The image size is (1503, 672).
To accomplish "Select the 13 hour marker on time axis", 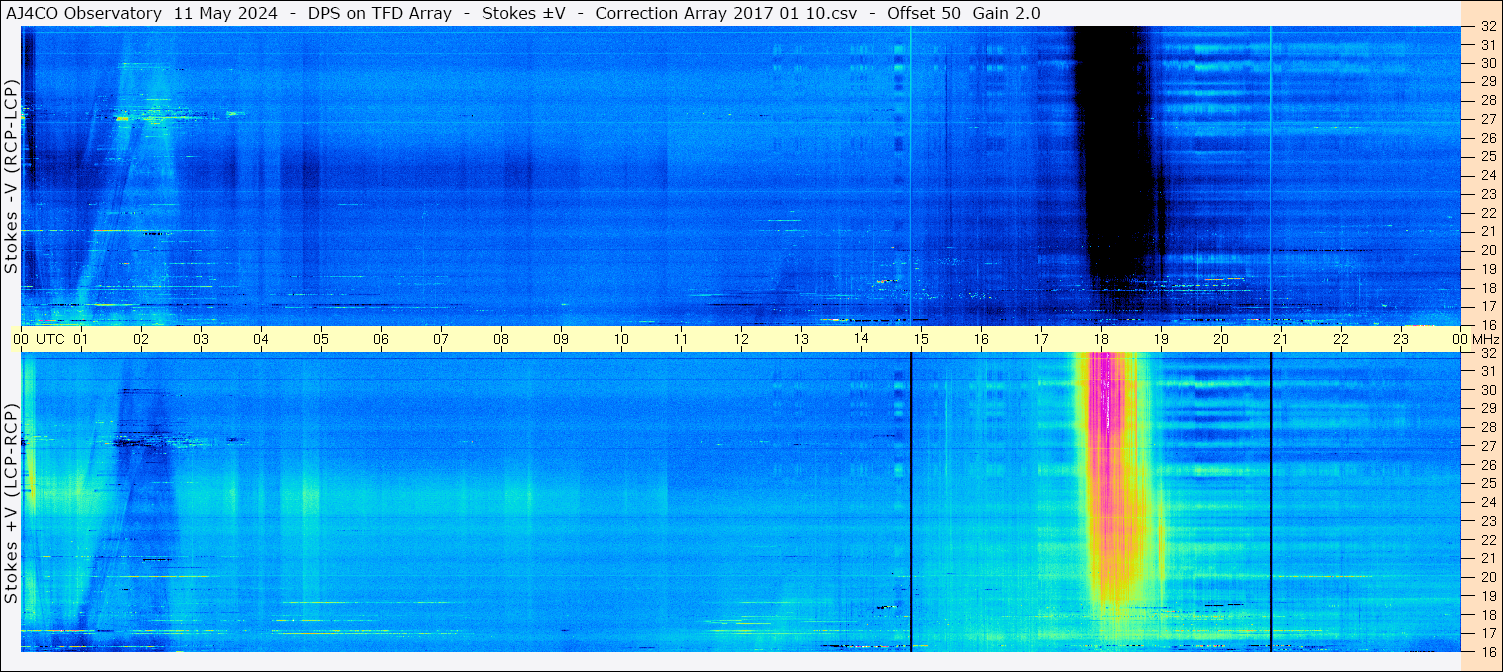I will [801, 340].
